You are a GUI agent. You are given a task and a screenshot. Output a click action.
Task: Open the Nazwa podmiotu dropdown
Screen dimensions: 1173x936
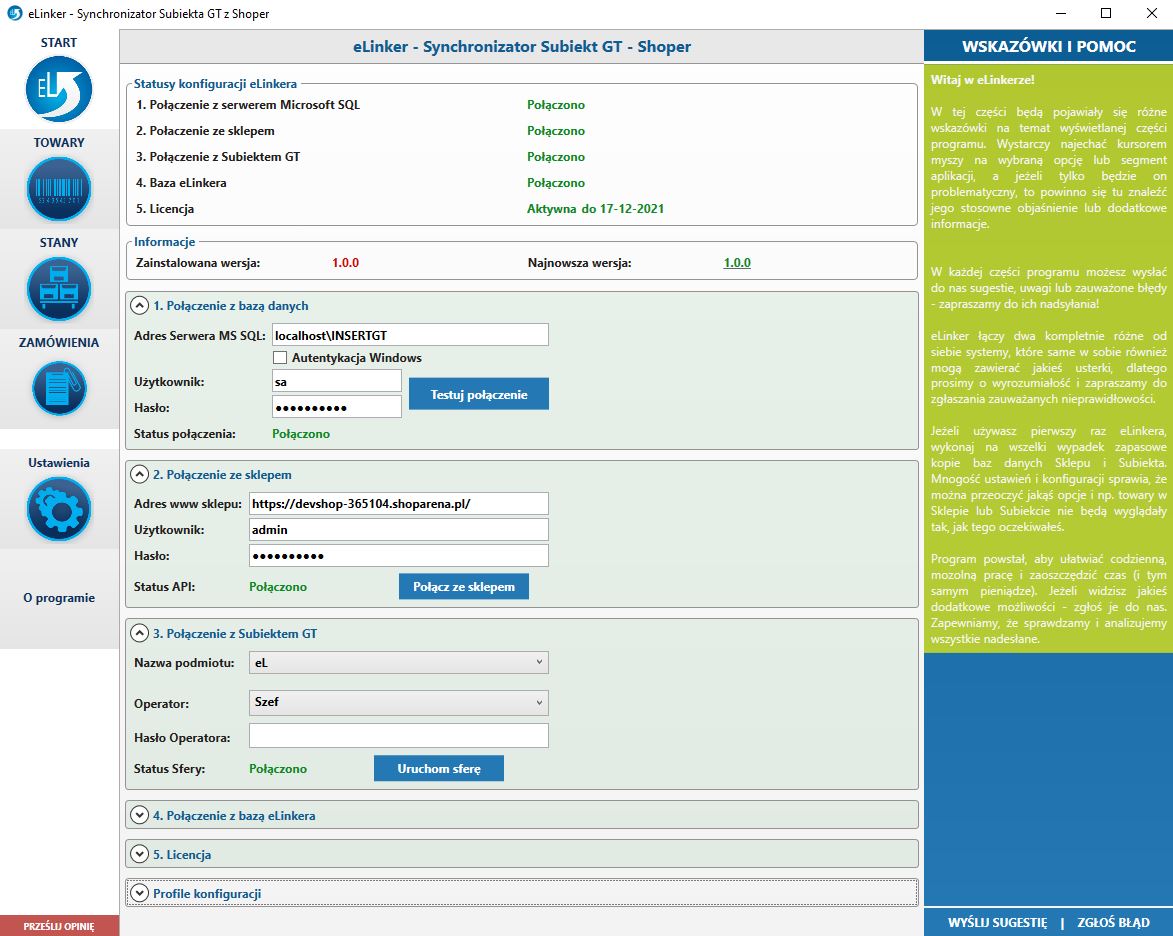coord(398,662)
